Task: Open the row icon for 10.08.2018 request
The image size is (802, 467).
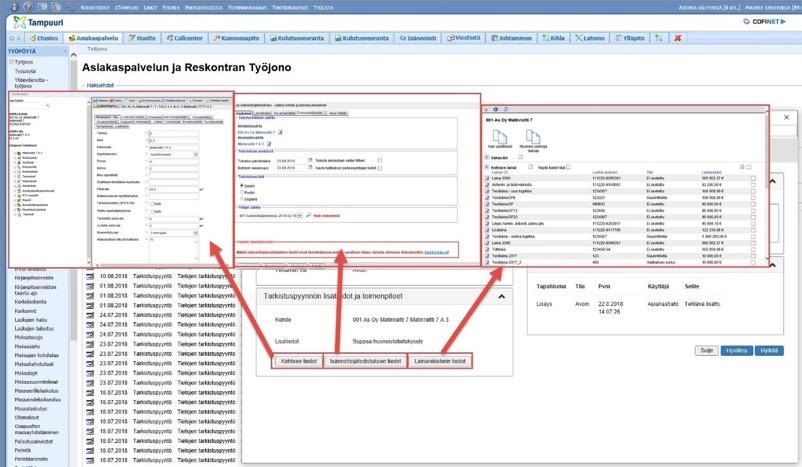Action: click(90, 276)
